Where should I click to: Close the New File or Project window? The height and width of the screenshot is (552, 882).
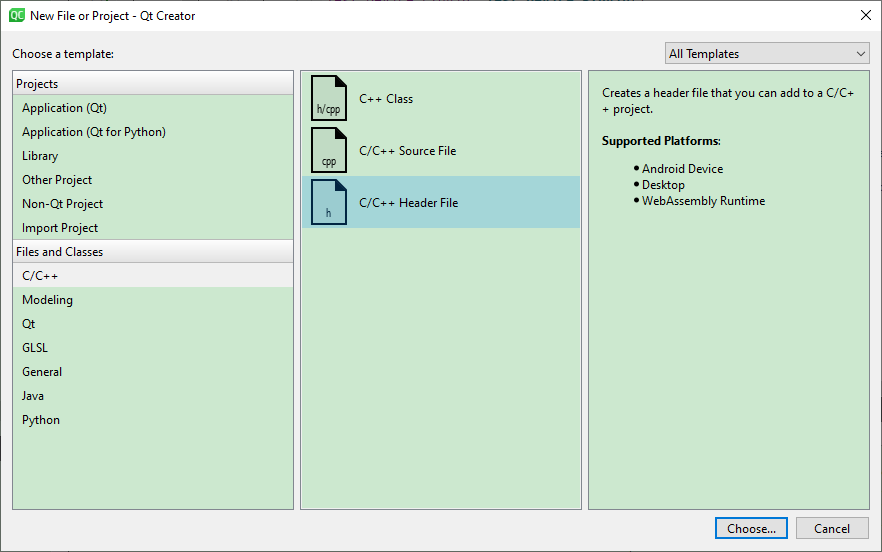tap(866, 15)
